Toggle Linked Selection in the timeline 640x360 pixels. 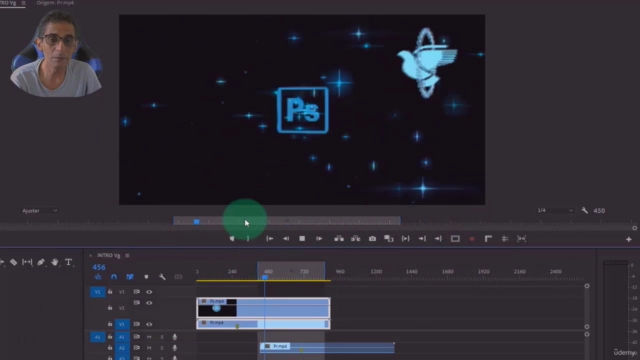point(130,277)
